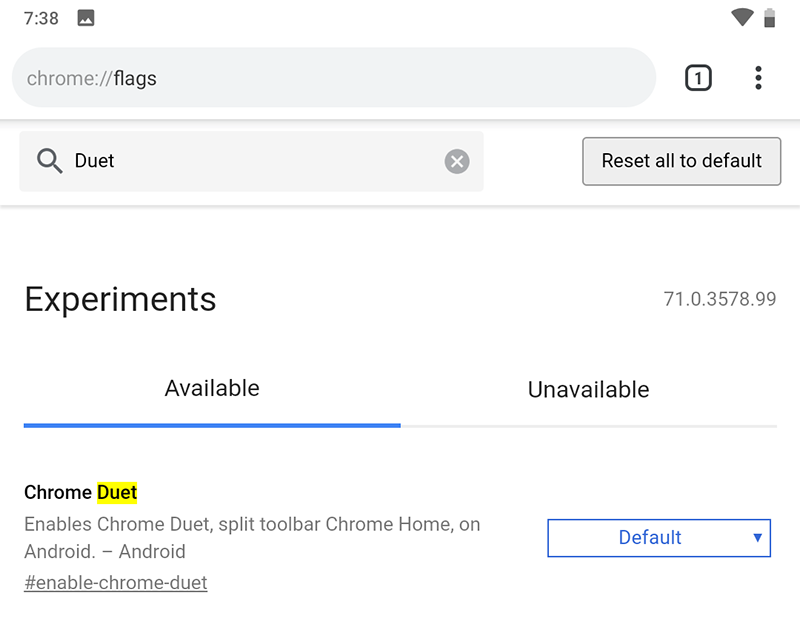Viewport: 800px width, 624px height.
Task: Clear the Duet search text
Action: 457,161
